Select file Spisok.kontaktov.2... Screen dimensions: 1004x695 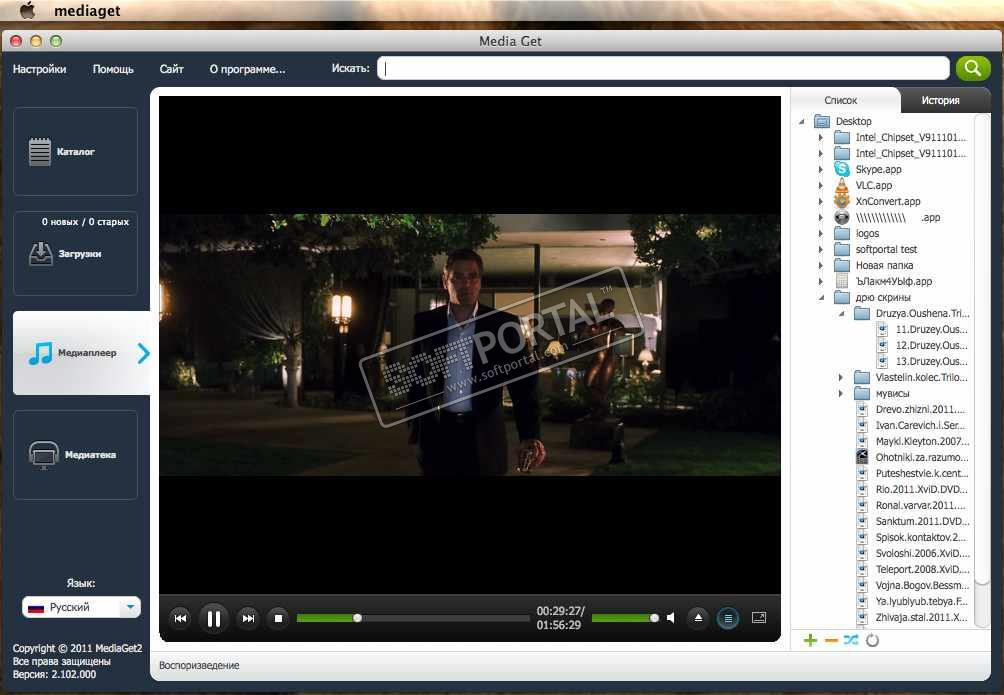point(921,537)
